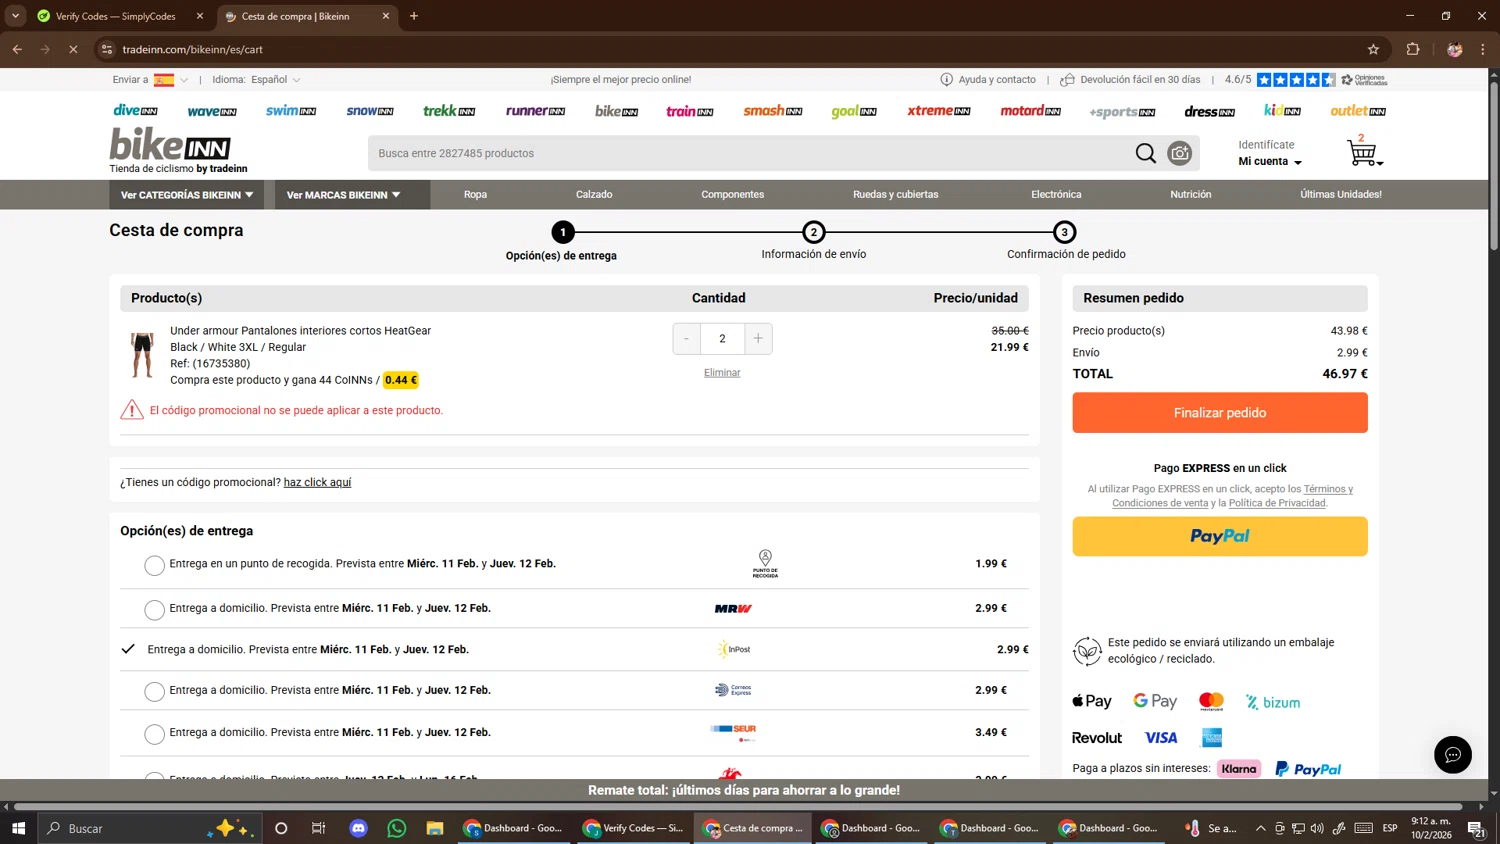Go to diveinn store logo

pyautogui.click(x=135, y=111)
